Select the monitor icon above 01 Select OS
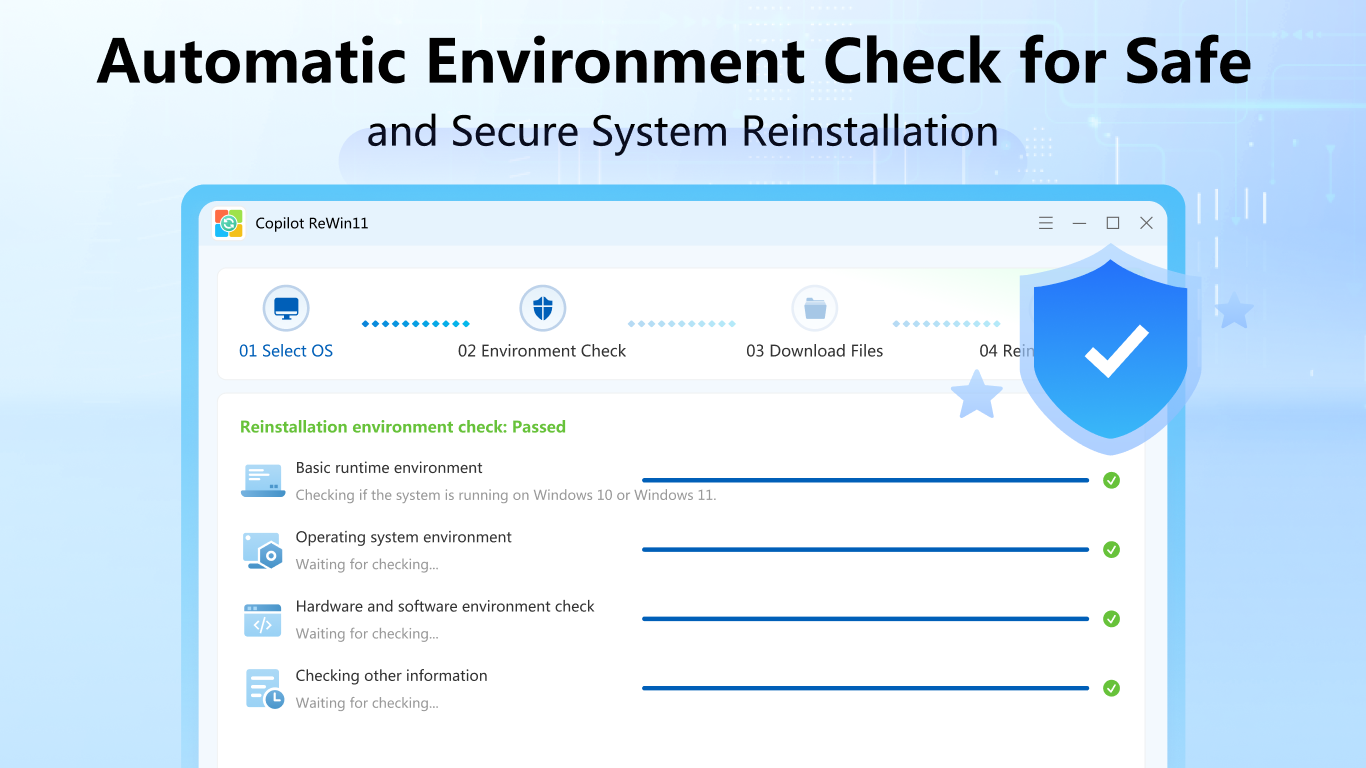 (x=286, y=308)
